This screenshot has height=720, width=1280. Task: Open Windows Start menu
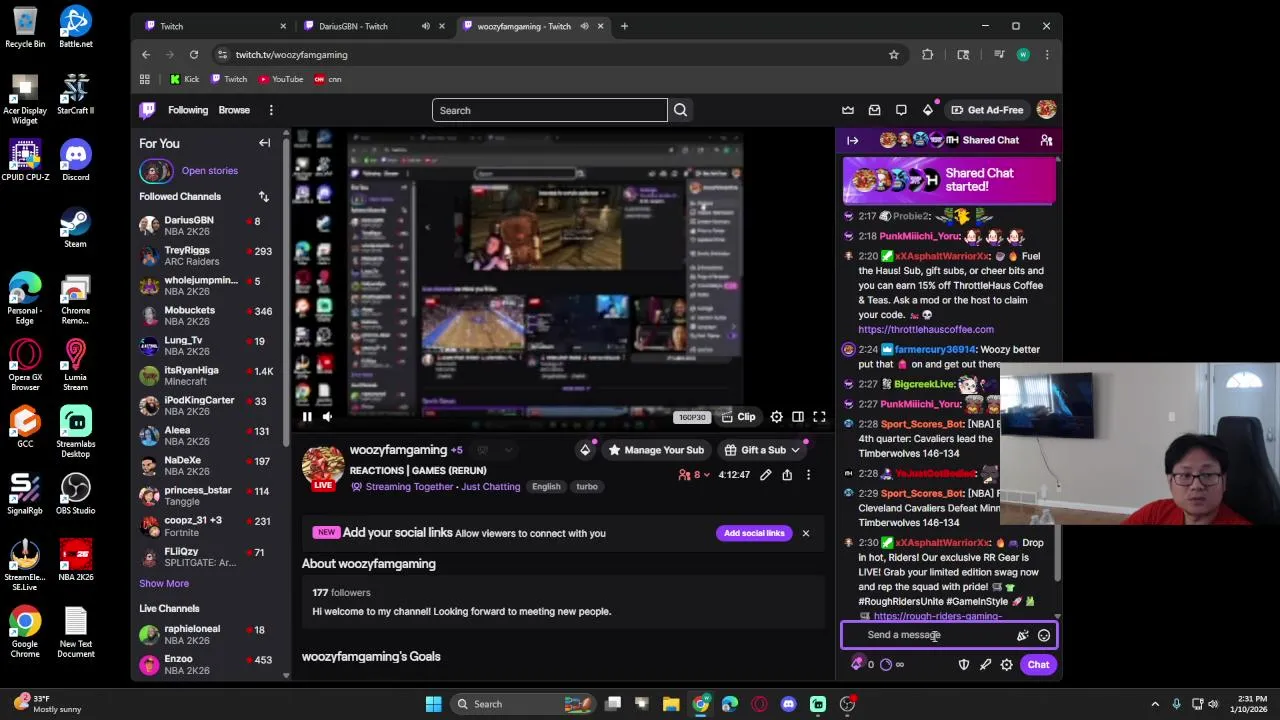coord(433,704)
